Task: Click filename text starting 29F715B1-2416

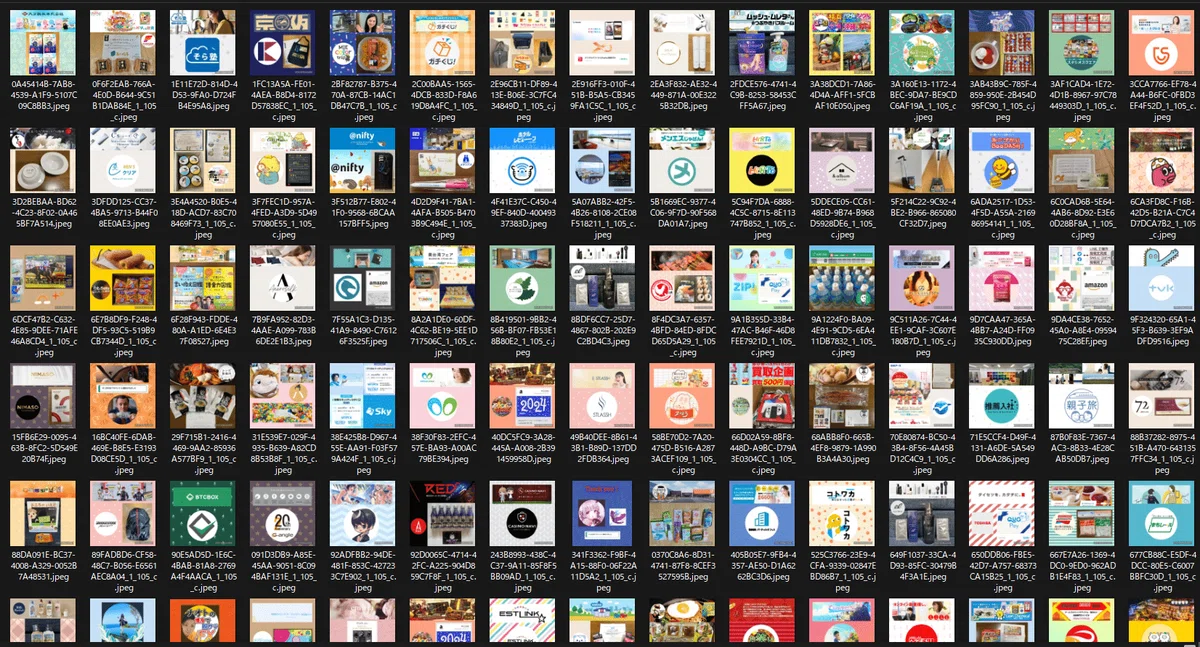Action: click(x=203, y=453)
